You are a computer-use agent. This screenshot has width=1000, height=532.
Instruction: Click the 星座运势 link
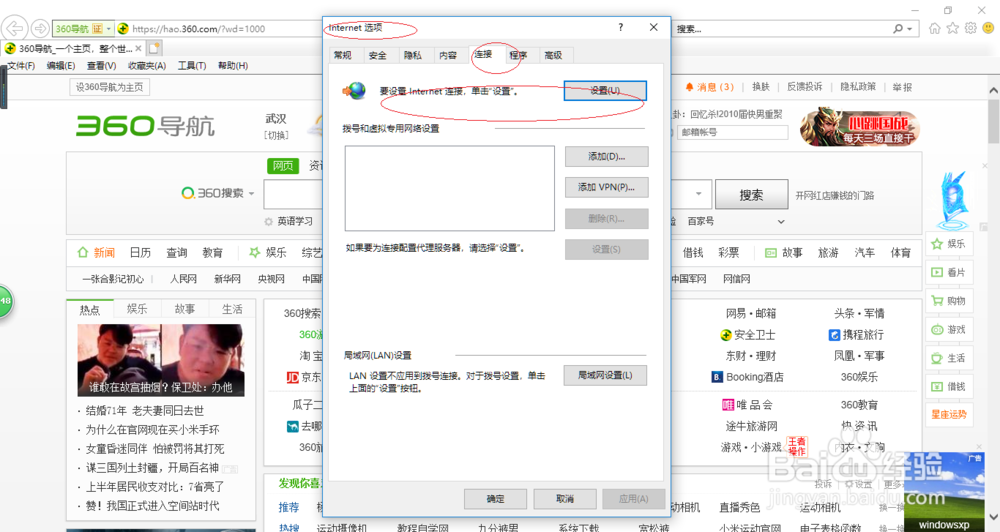pos(948,415)
